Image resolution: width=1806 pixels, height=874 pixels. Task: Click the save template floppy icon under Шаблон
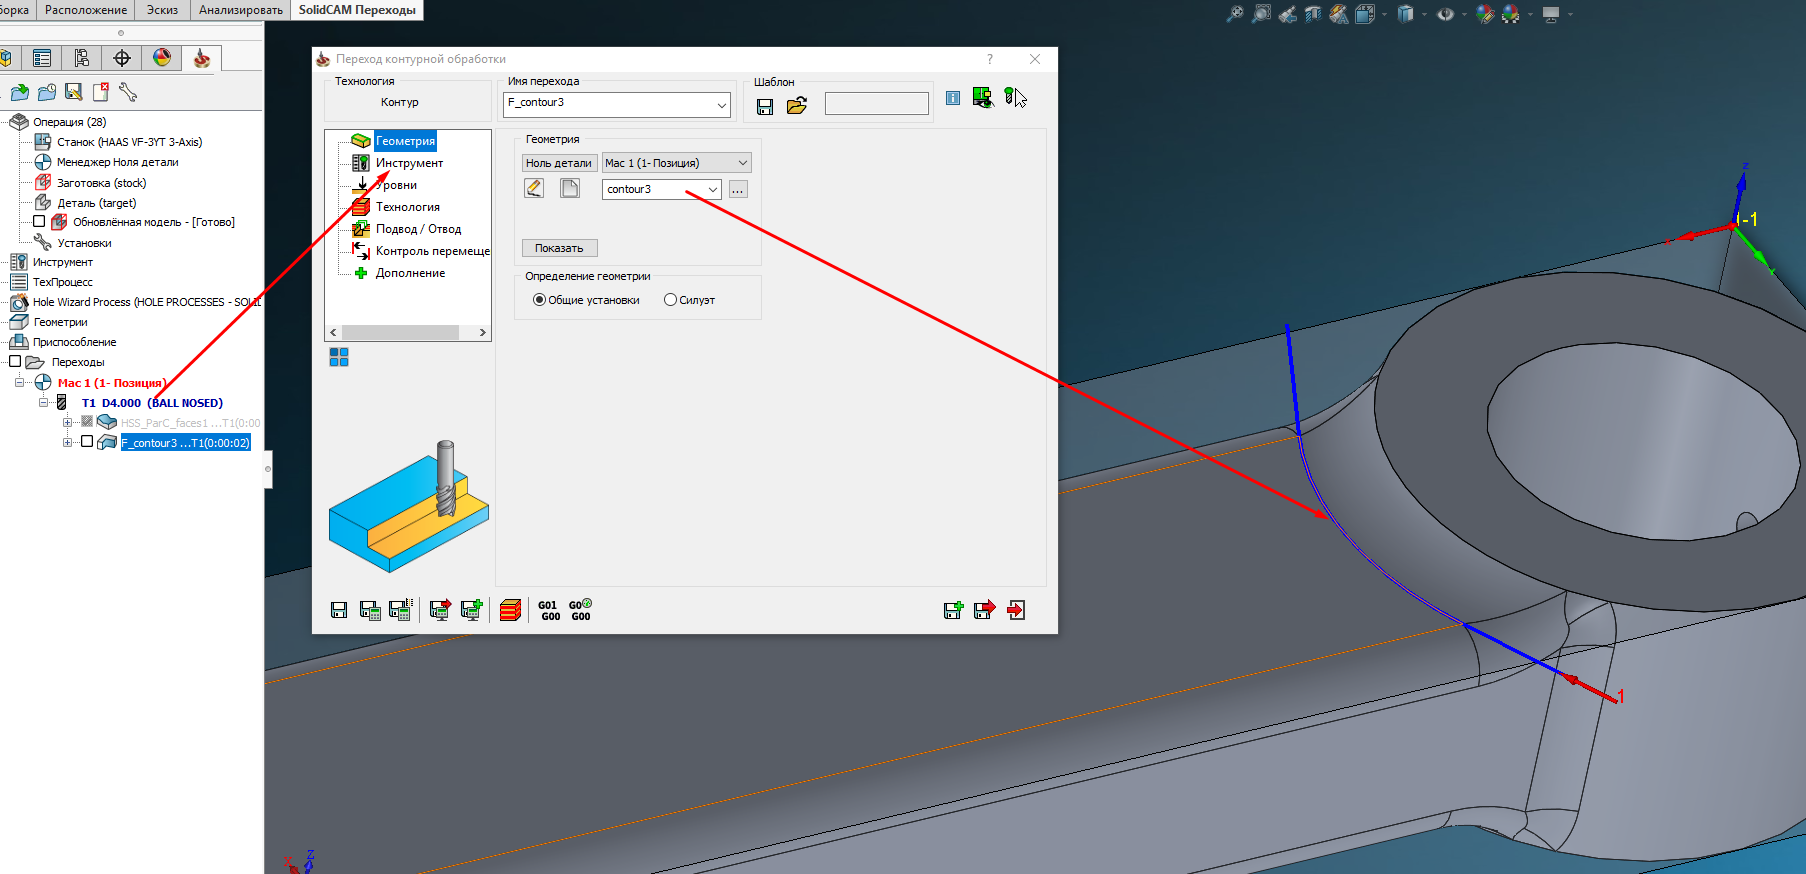click(x=765, y=106)
